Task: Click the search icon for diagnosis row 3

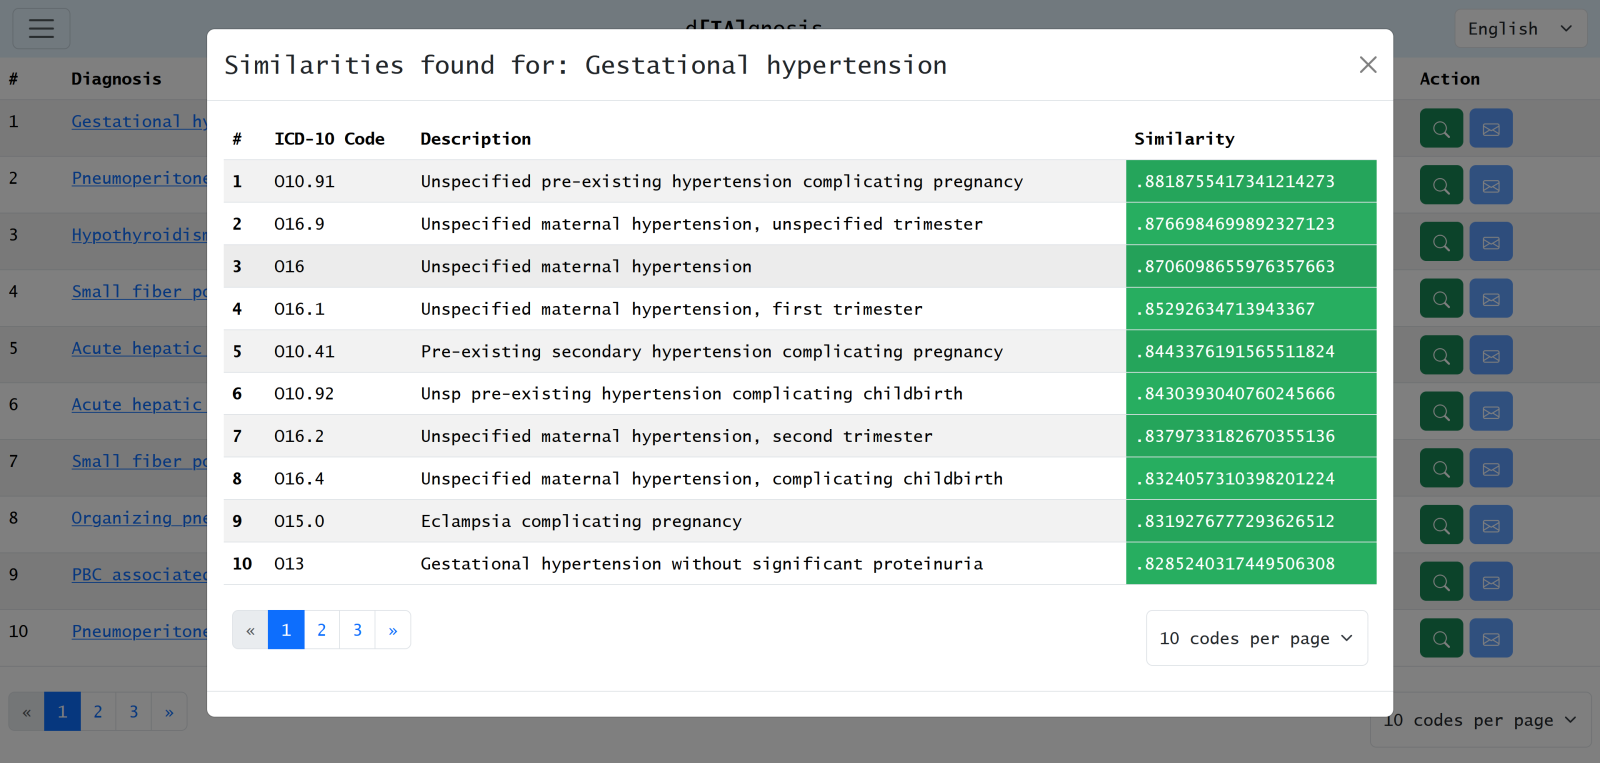Action: [1441, 242]
